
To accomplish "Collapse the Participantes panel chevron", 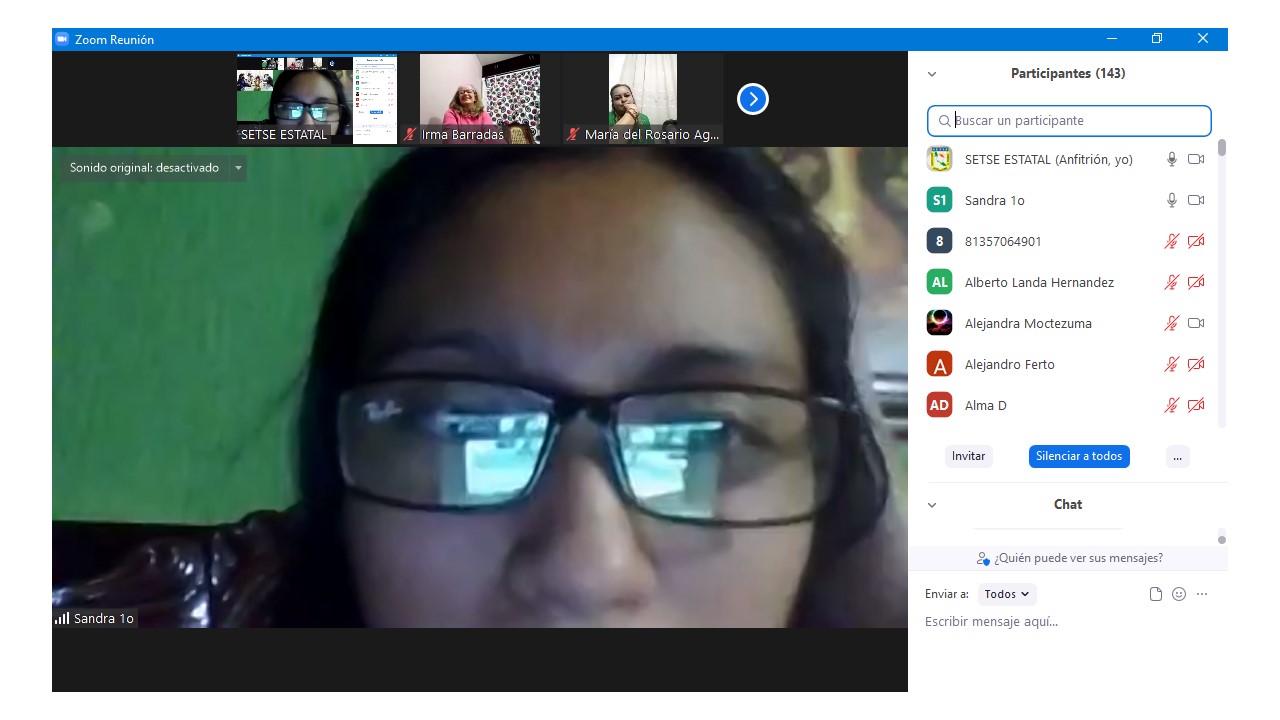I will pos(932,74).
